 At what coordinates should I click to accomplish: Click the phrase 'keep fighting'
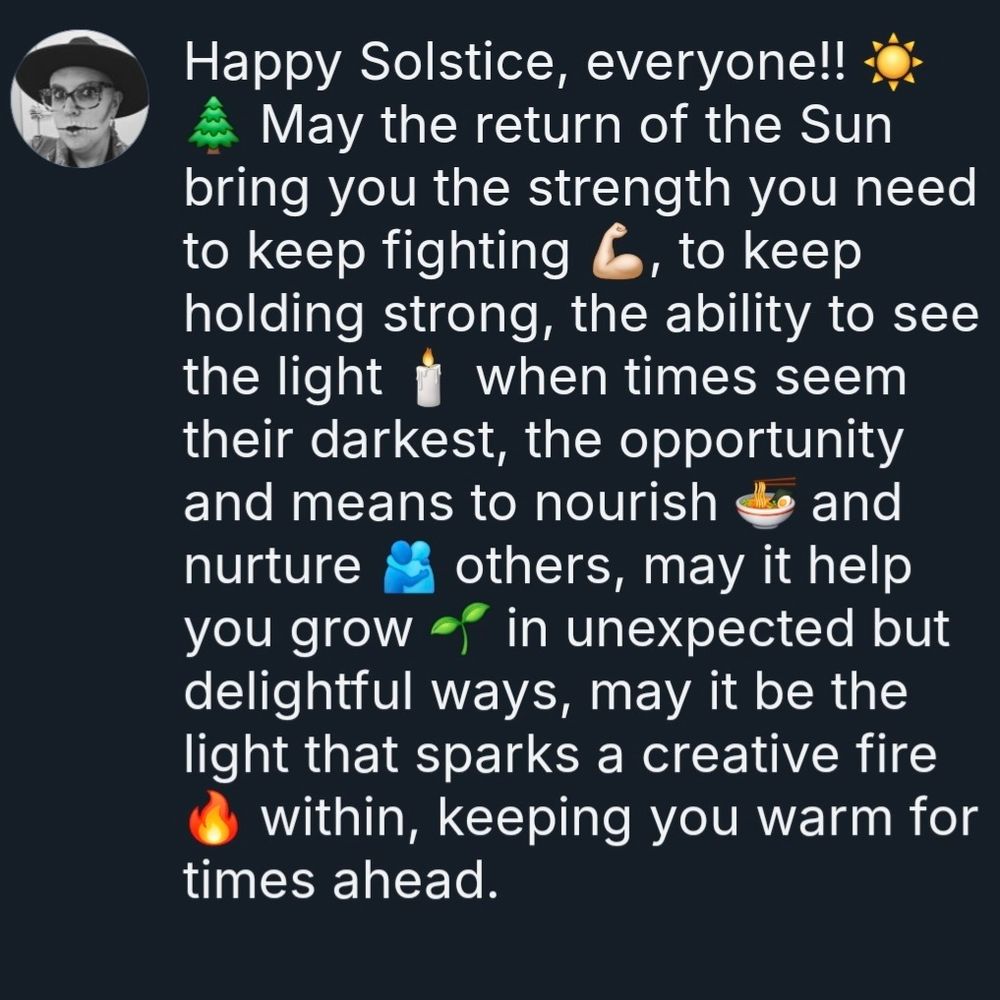point(408,252)
